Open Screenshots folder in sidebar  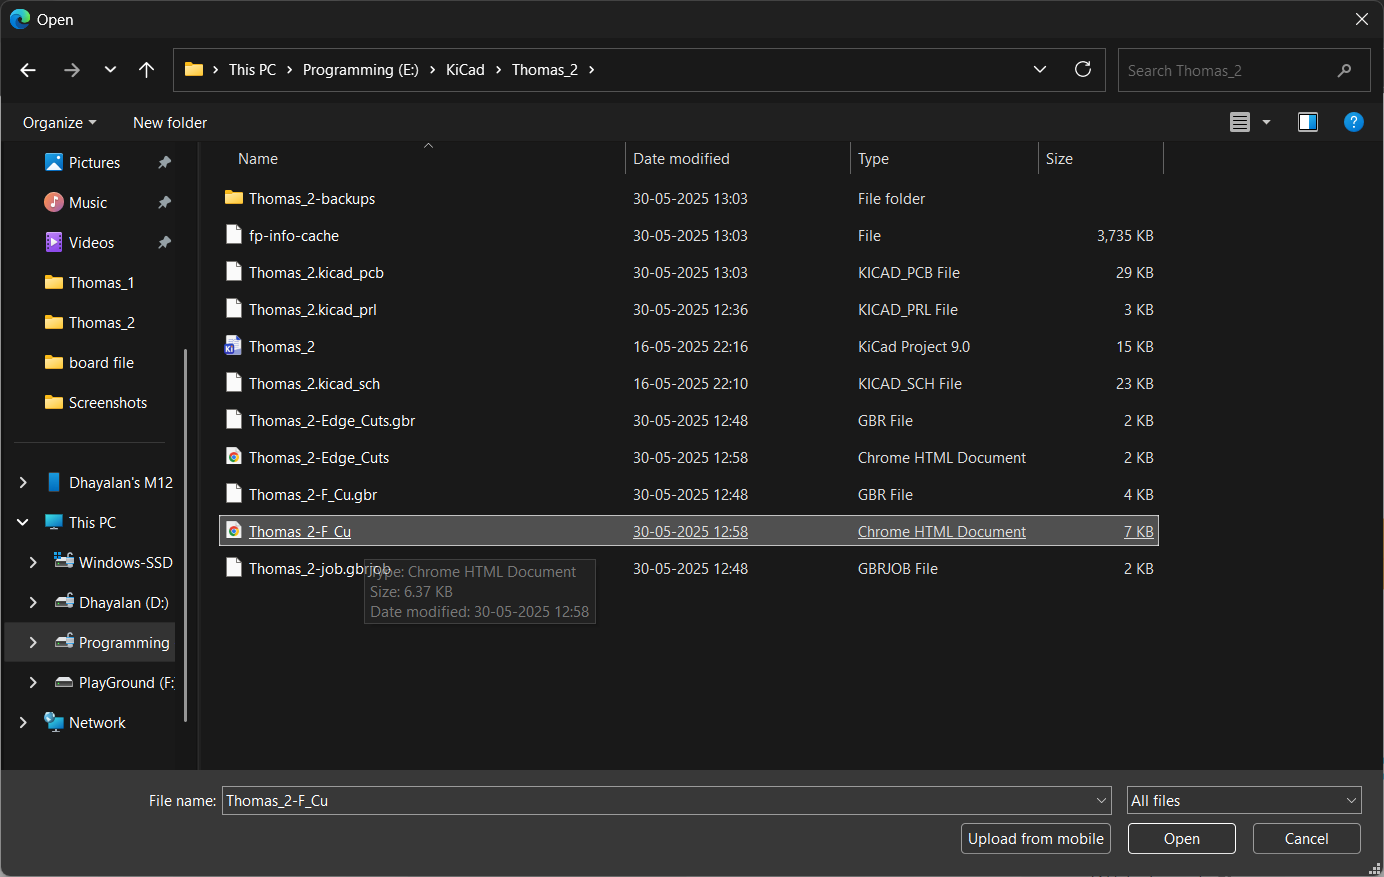pyautogui.click(x=107, y=402)
